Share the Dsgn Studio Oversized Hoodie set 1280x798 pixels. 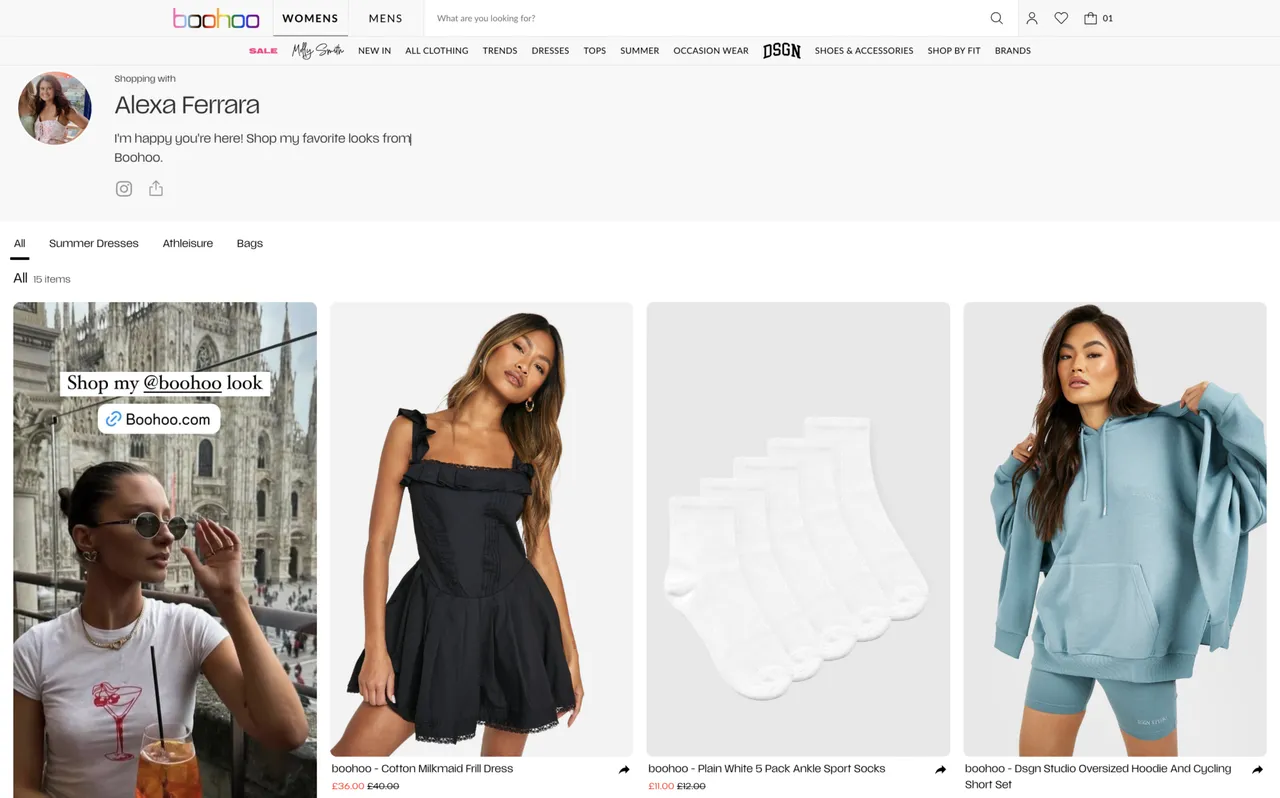[x=1257, y=770]
